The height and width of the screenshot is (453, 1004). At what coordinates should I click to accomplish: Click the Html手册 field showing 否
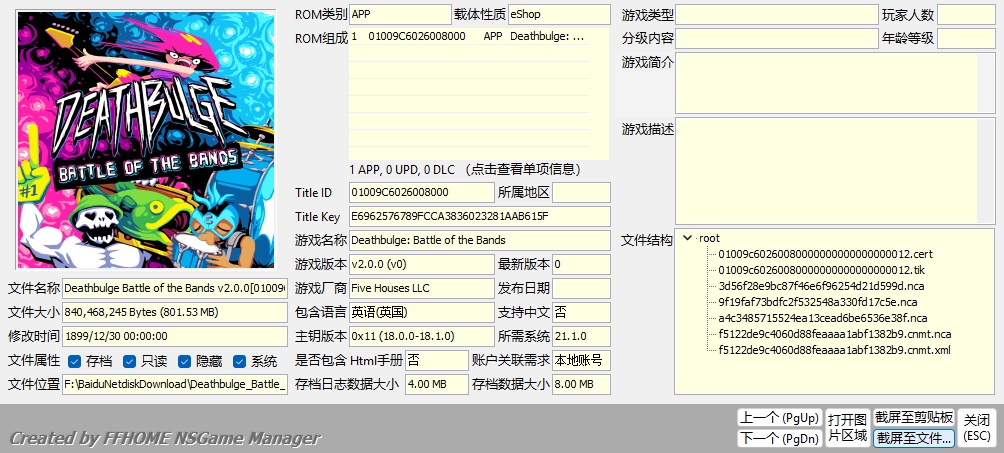tap(437, 360)
